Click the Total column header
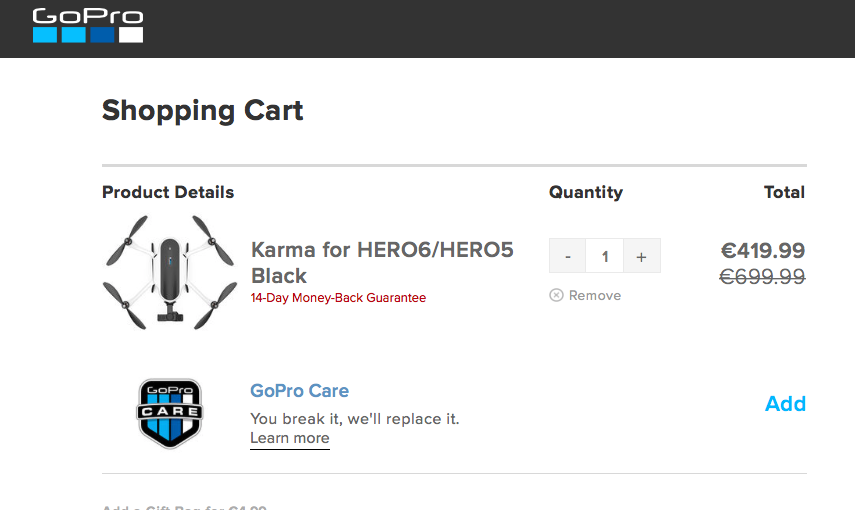855x510 pixels. coord(784,192)
